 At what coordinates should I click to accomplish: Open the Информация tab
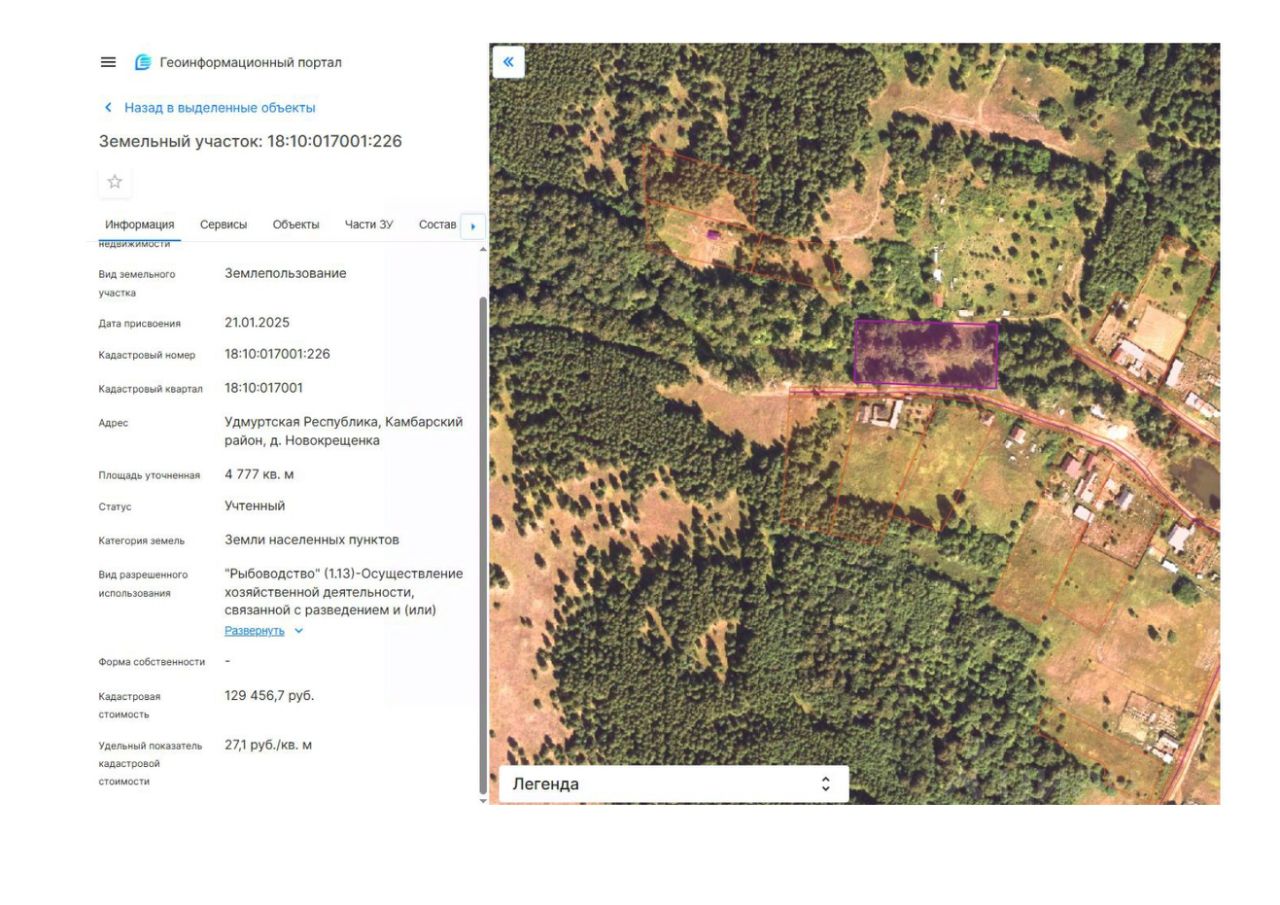pyautogui.click(x=140, y=224)
